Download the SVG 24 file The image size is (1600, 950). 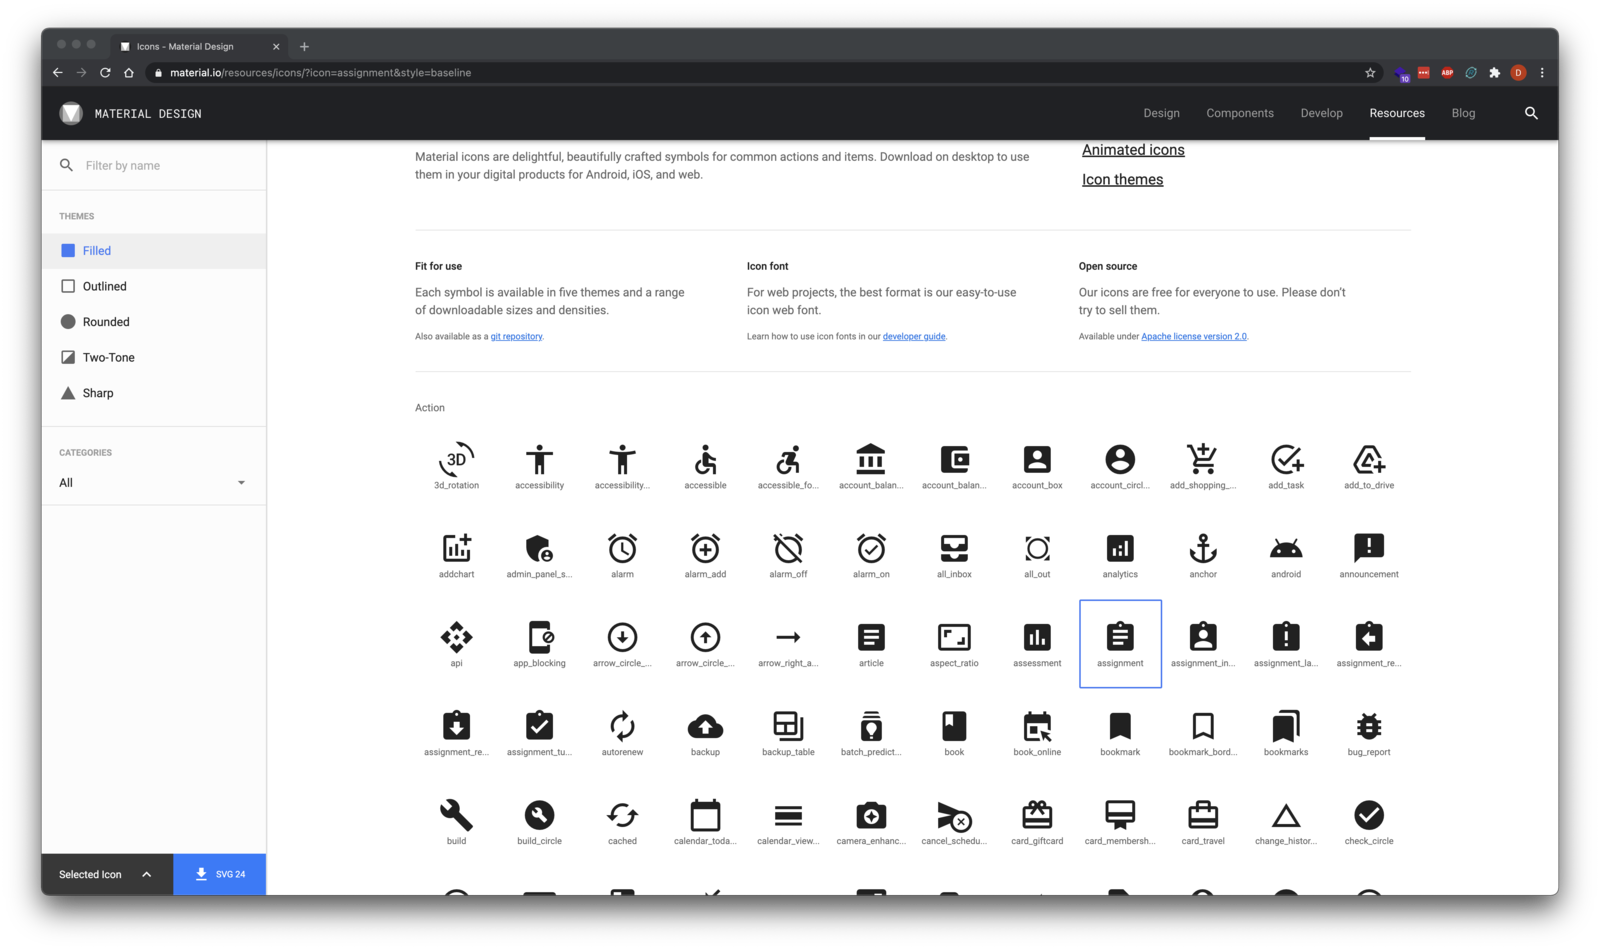[220, 874]
